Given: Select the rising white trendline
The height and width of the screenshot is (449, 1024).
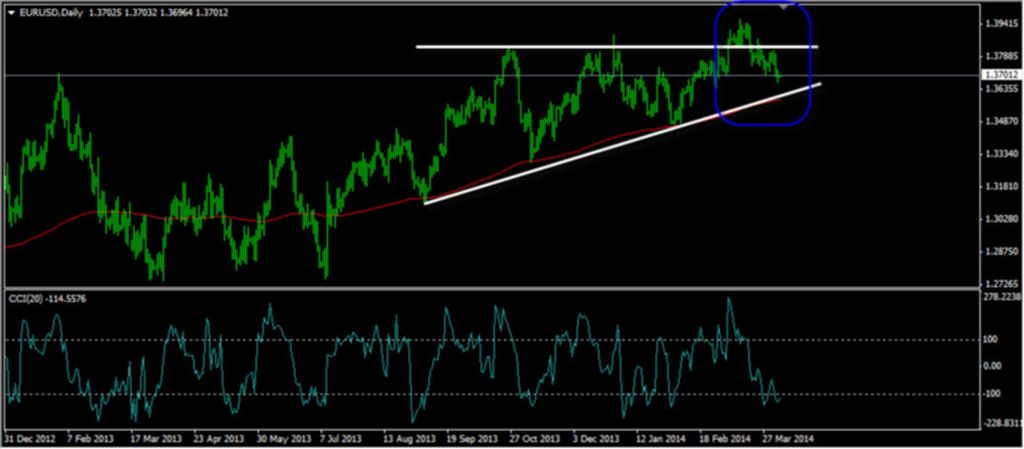Looking at the screenshot, I should [x=622, y=144].
